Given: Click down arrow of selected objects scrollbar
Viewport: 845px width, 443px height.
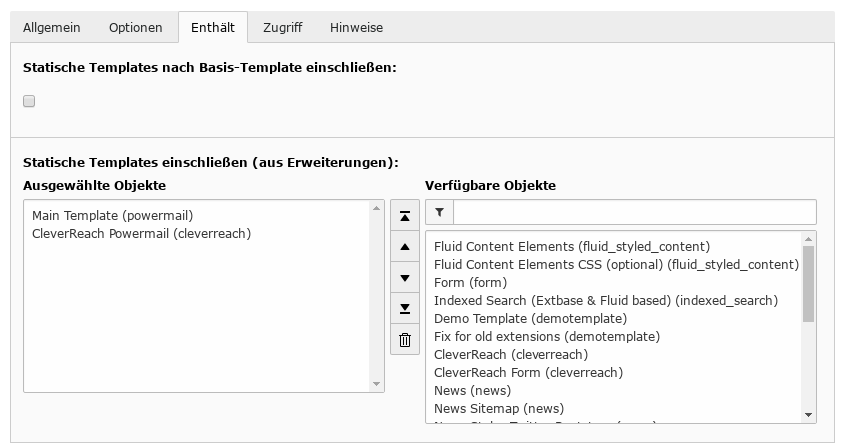Looking at the screenshot, I should (376, 384).
